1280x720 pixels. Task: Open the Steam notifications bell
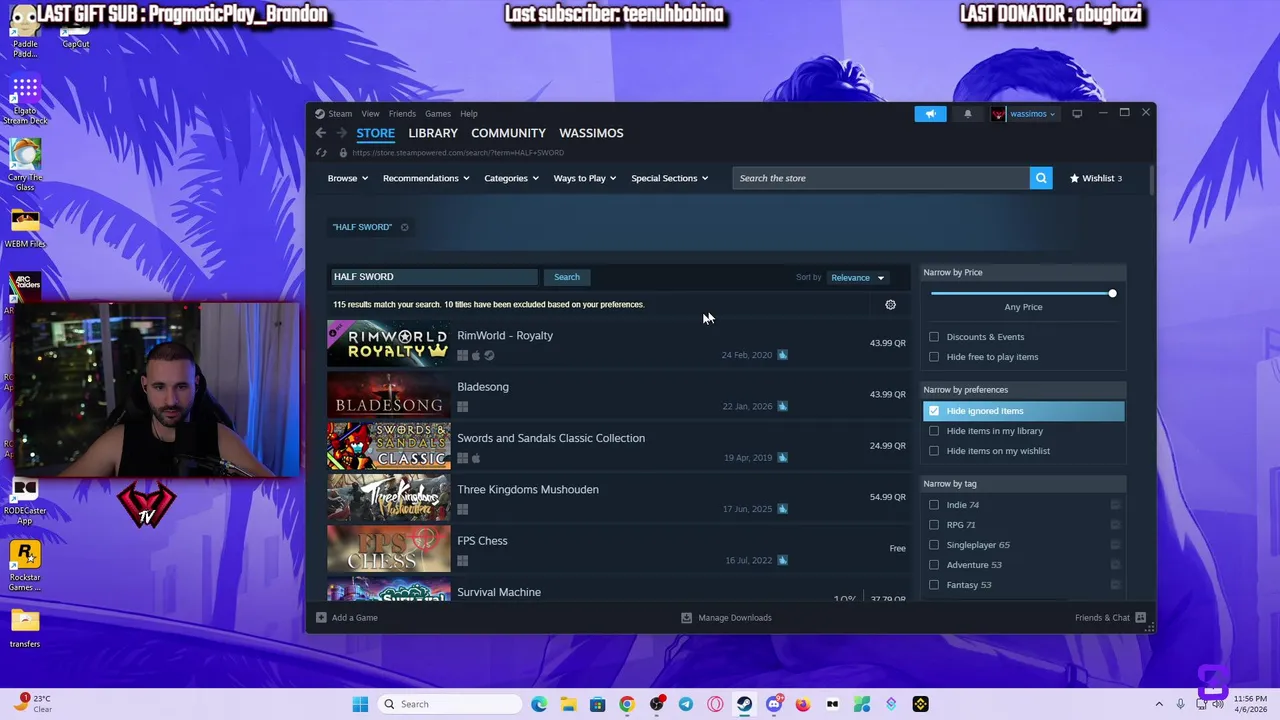[x=967, y=114]
